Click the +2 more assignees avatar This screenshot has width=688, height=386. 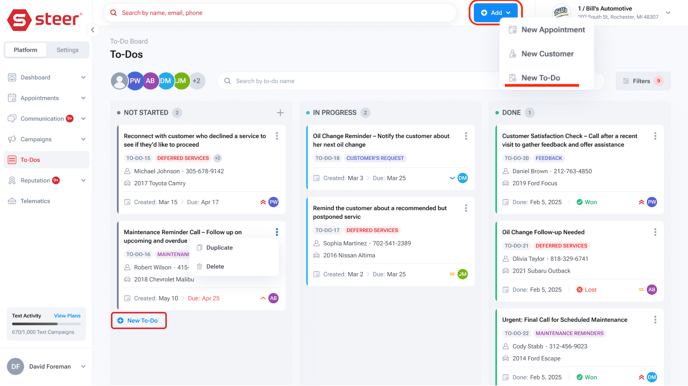point(197,81)
